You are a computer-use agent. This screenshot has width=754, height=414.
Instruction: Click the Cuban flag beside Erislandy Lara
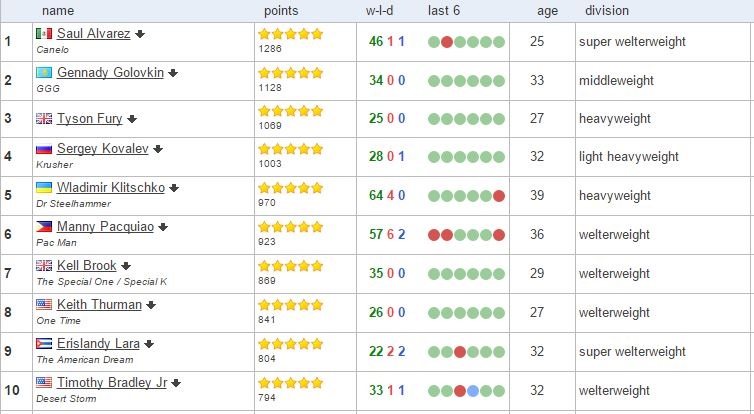[44, 343]
